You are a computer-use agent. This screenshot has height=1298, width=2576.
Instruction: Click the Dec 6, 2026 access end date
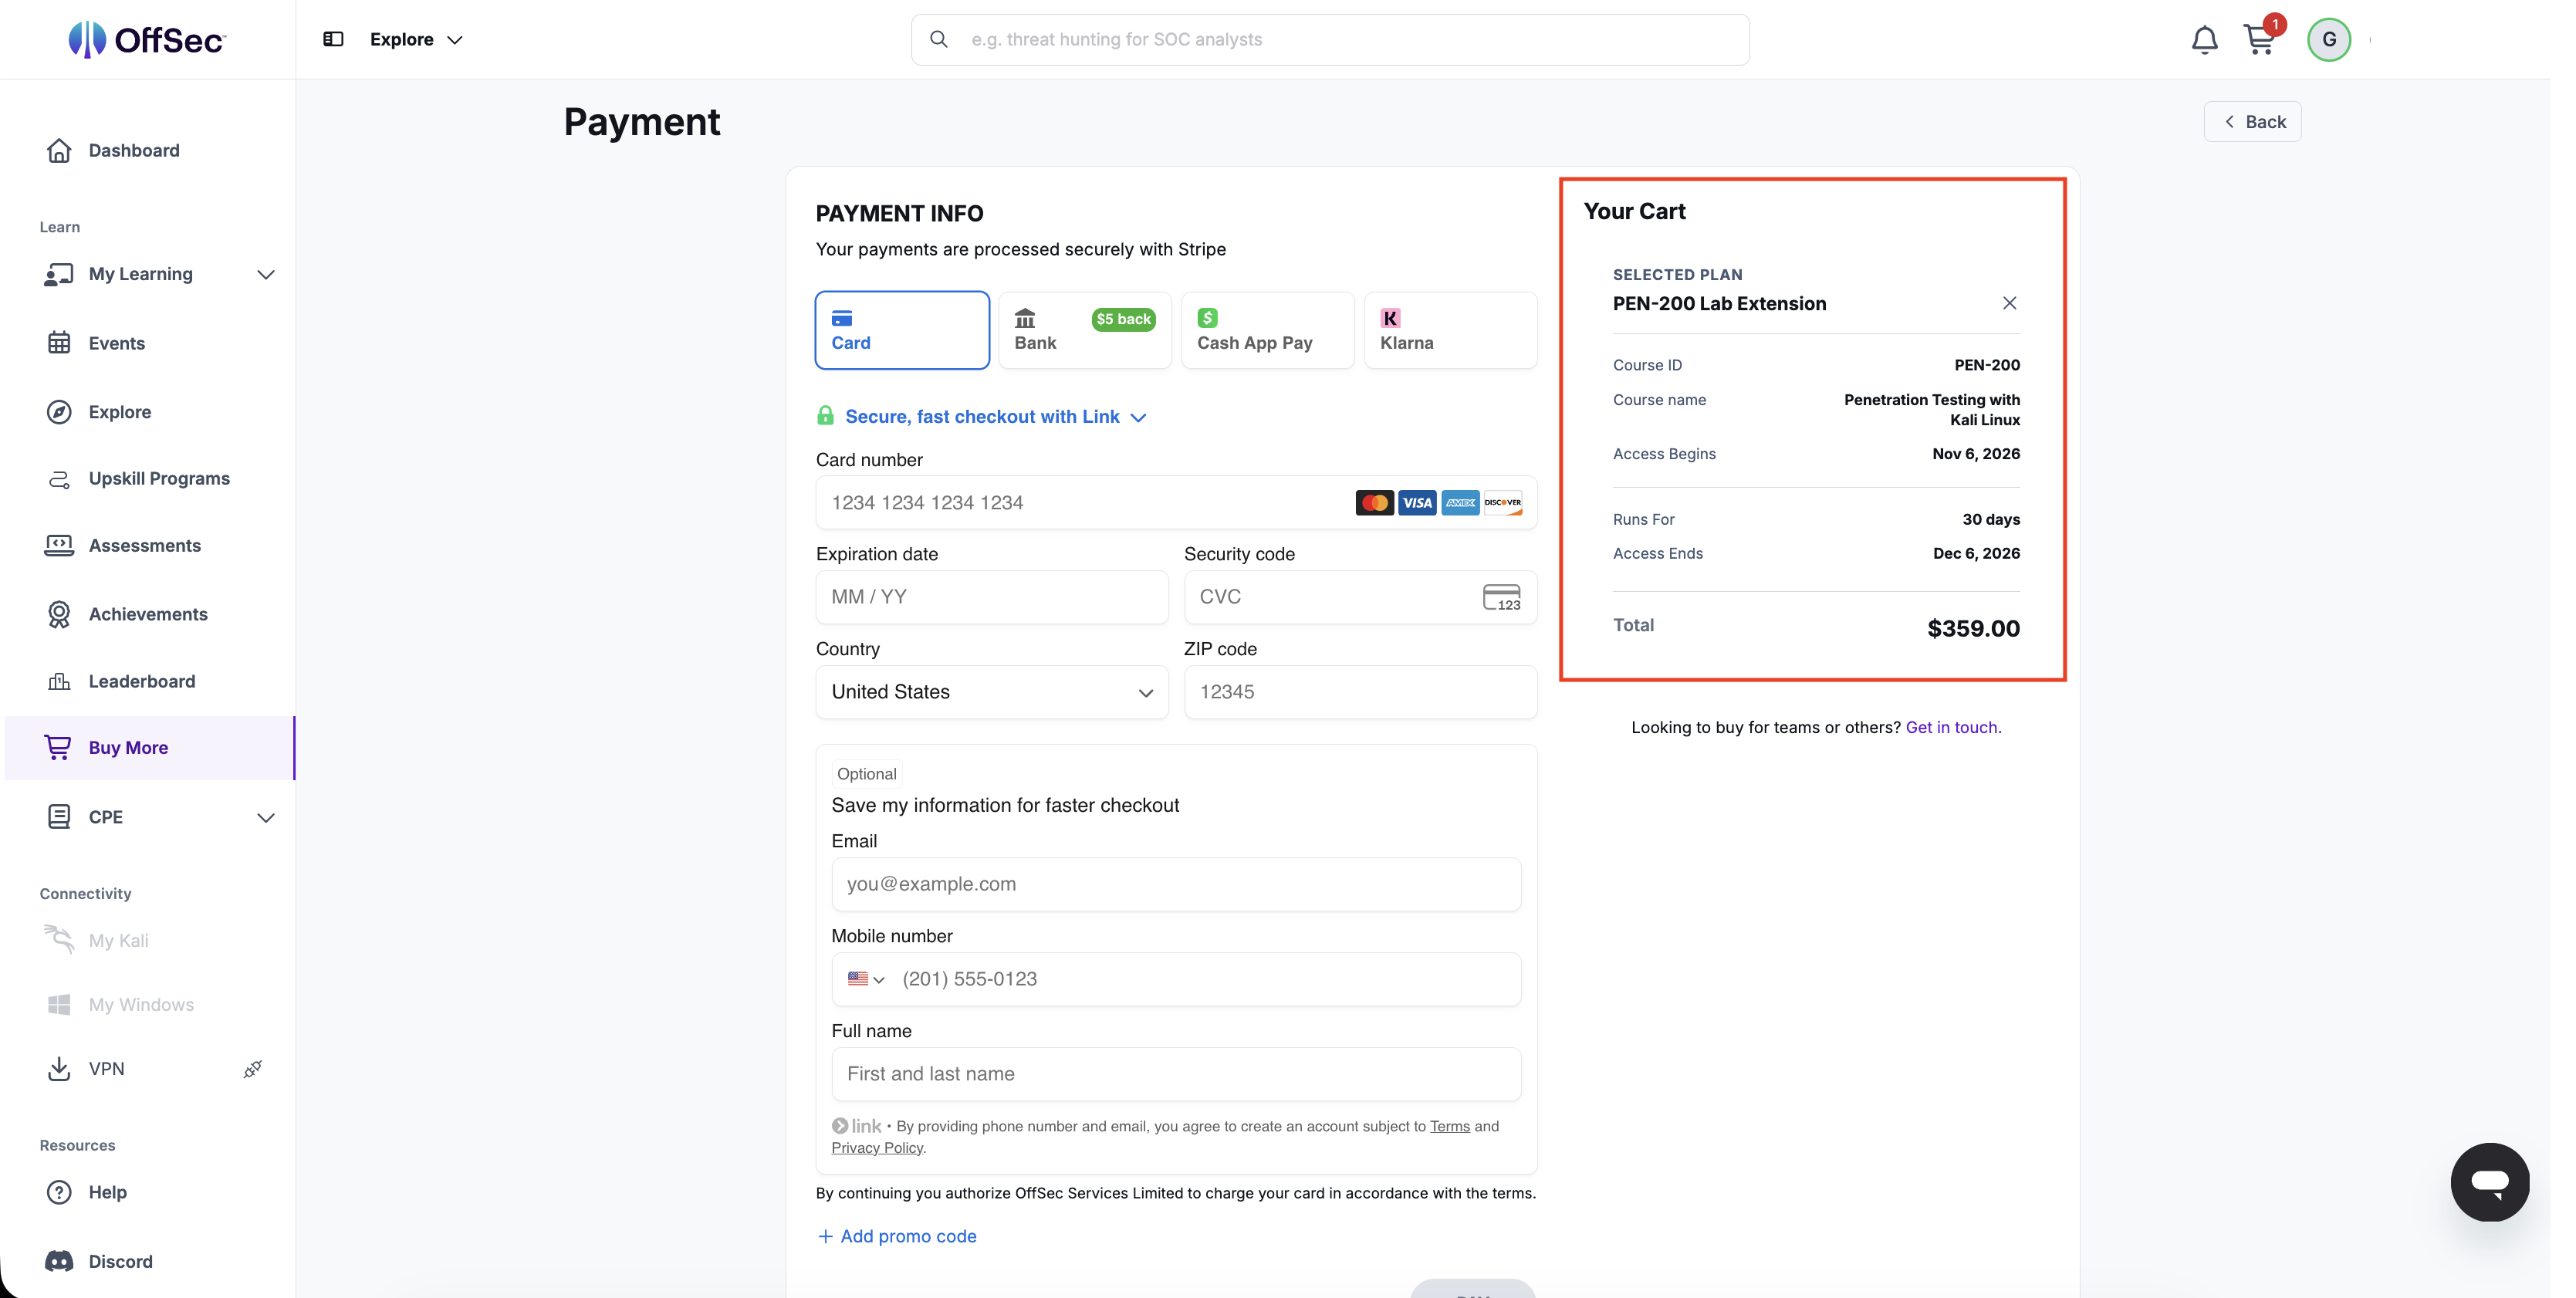[x=1976, y=553]
